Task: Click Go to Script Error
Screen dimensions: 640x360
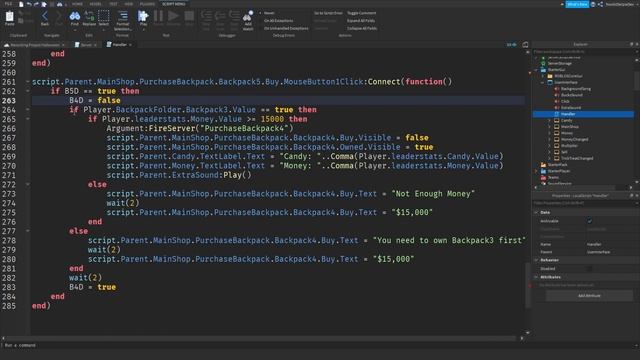Action: (328, 13)
